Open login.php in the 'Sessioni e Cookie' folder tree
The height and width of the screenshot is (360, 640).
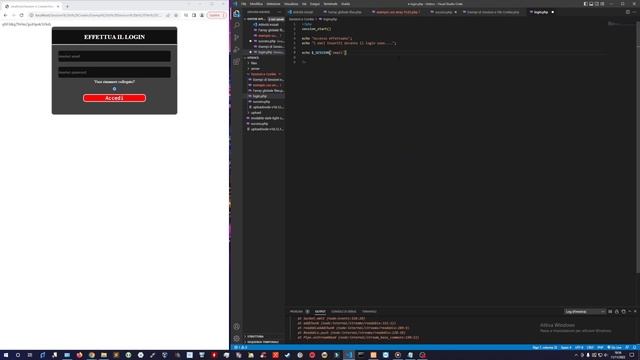coord(260,96)
